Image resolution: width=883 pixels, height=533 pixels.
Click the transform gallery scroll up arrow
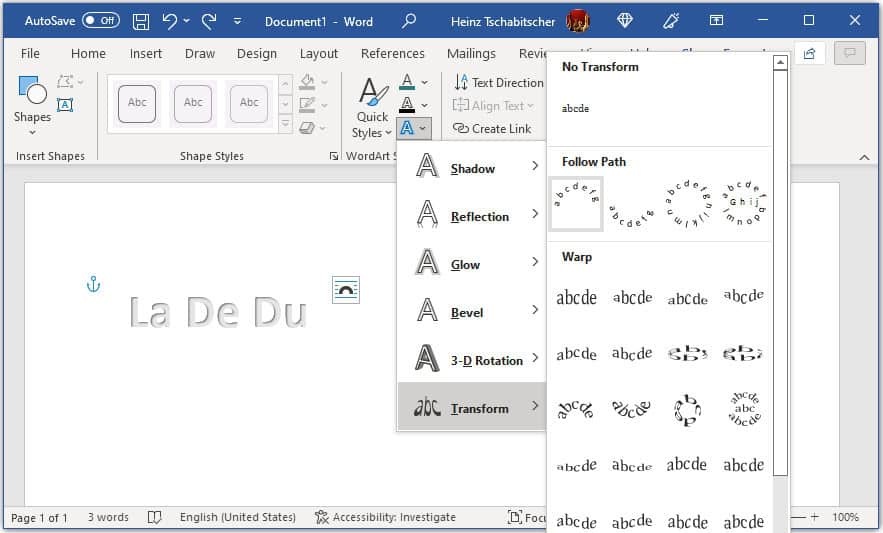click(x=780, y=63)
